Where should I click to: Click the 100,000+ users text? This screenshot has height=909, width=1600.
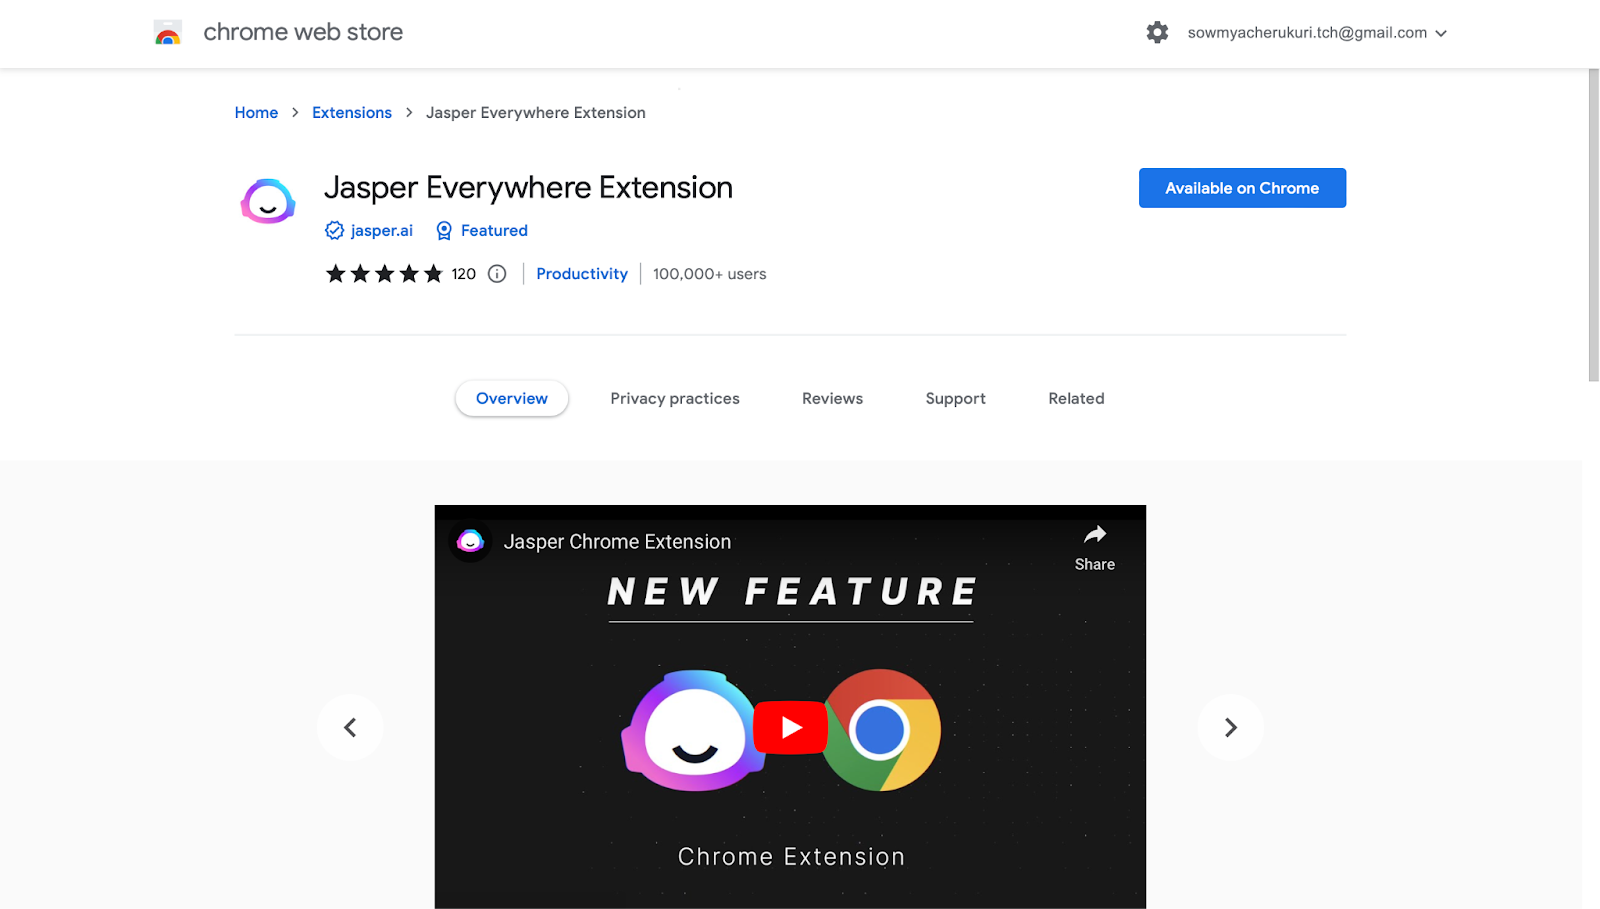(710, 274)
